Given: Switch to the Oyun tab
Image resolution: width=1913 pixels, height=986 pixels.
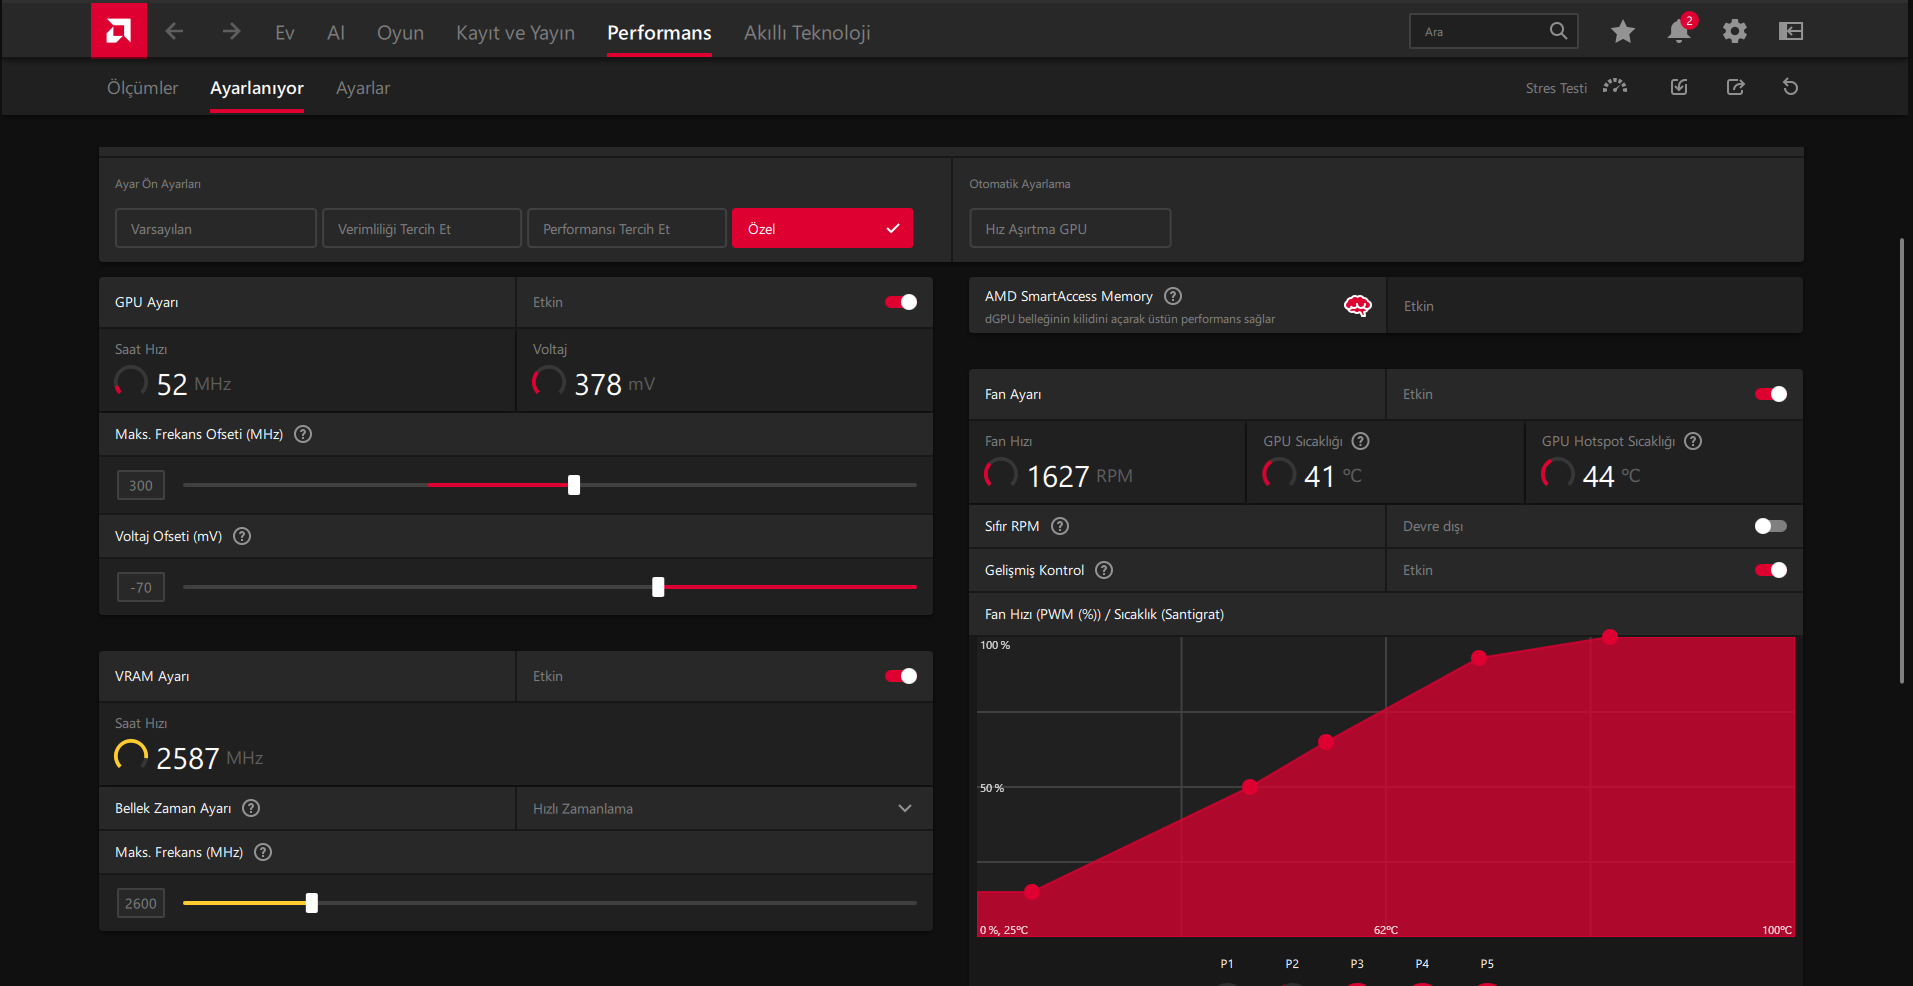Looking at the screenshot, I should point(400,33).
